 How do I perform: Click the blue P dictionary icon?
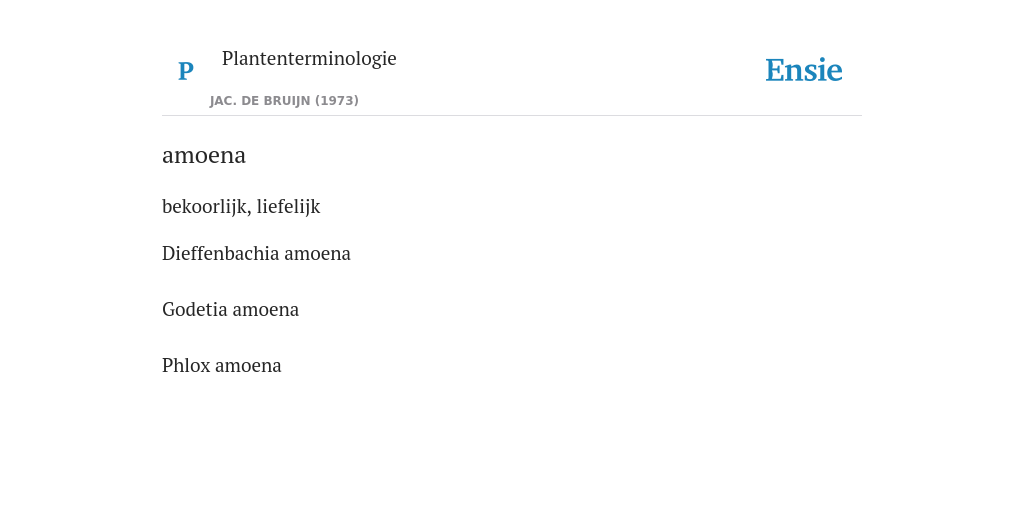(185, 71)
